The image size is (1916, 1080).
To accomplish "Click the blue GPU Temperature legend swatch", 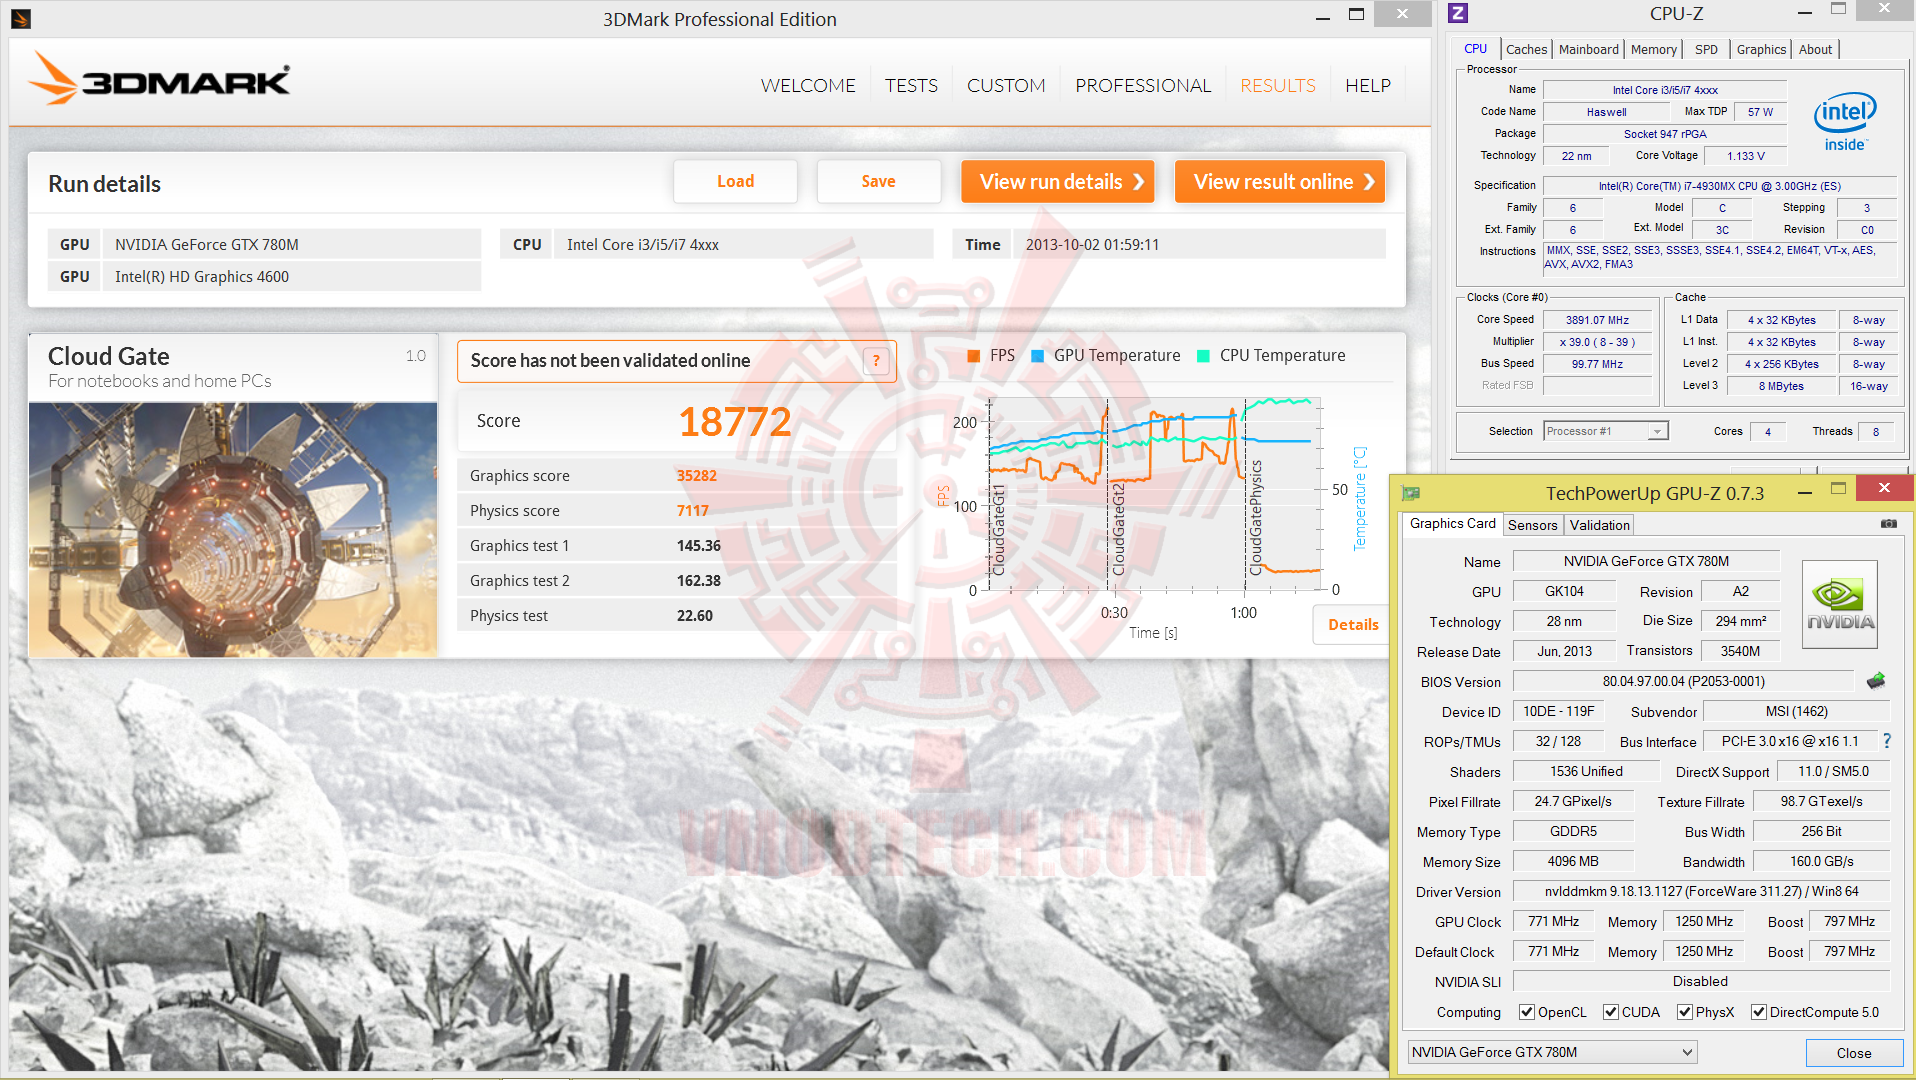I will tap(1037, 356).
